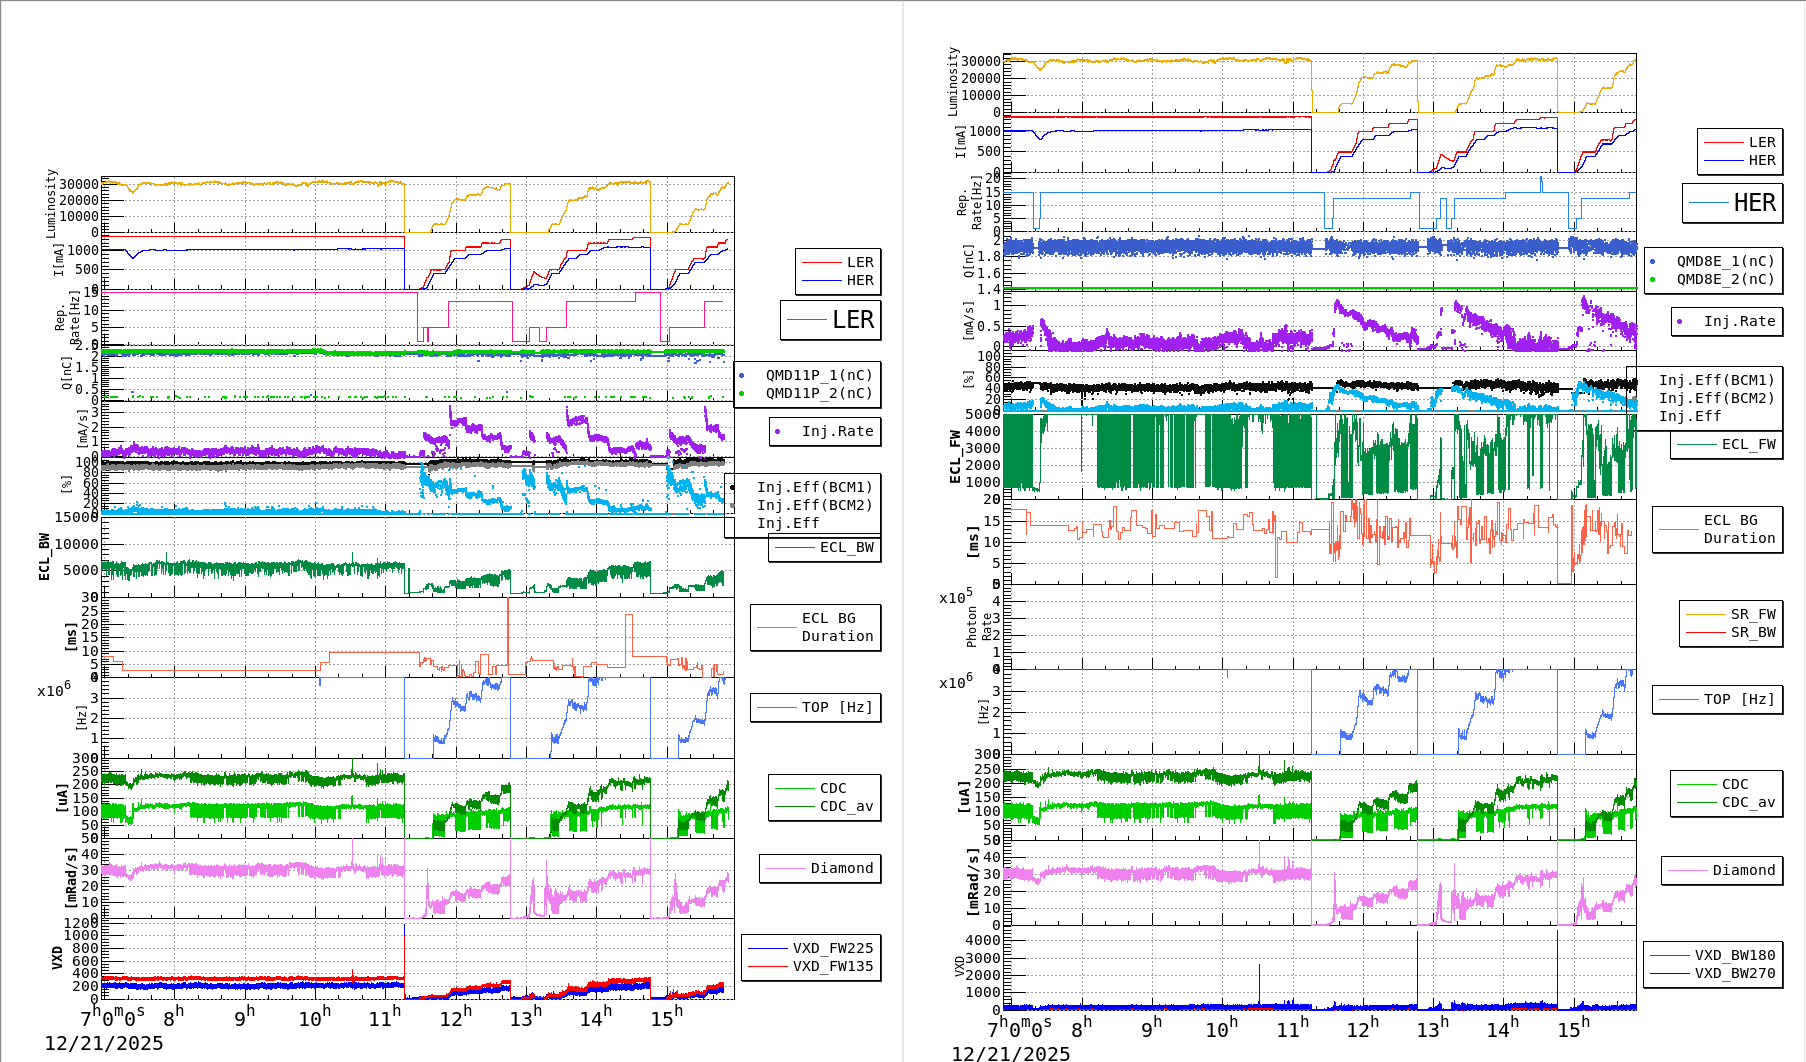Image resolution: width=1806 pixels, height=1062 pixels.
Task: Click Inj.Eff(BCM1) legend entry in right panel
Action: (1716, 380)
